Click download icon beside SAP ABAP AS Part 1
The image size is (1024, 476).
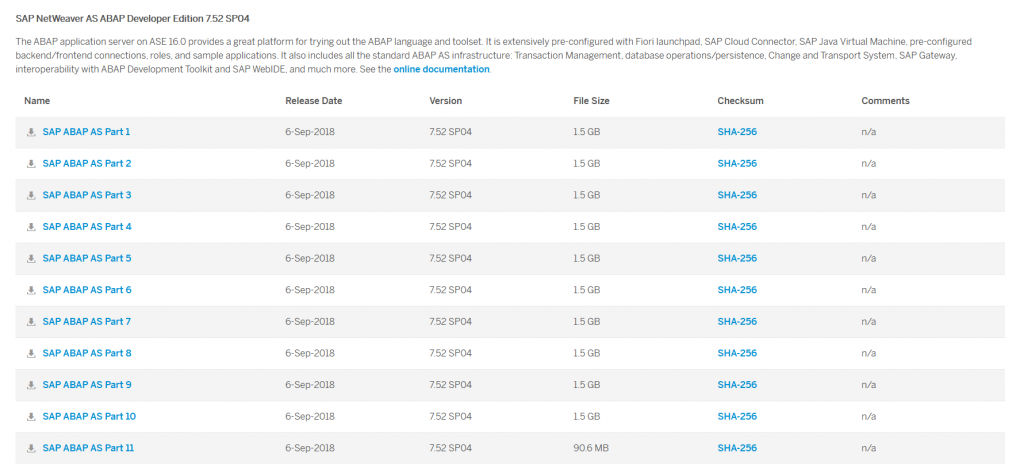tap(31, 133)
